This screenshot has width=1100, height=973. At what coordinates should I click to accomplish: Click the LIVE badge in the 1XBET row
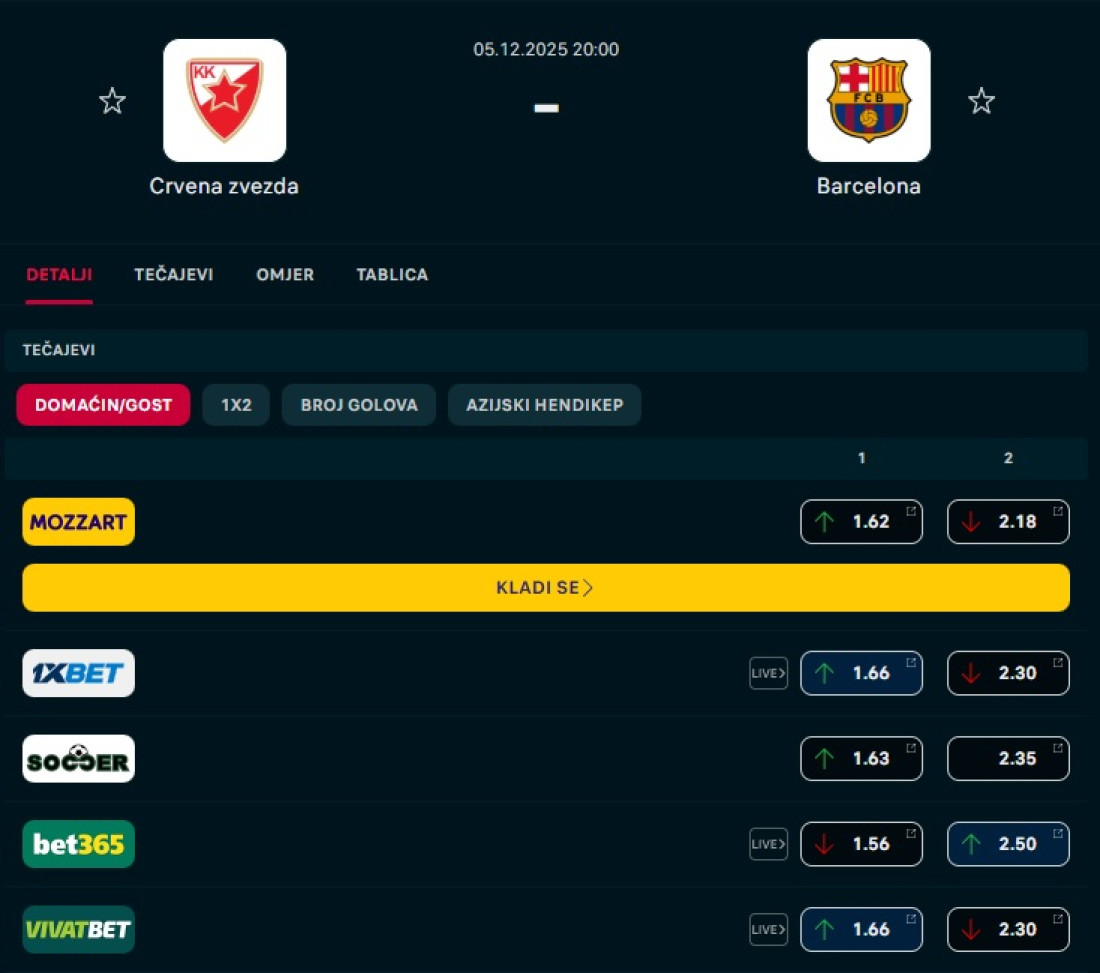pos(768,673)
